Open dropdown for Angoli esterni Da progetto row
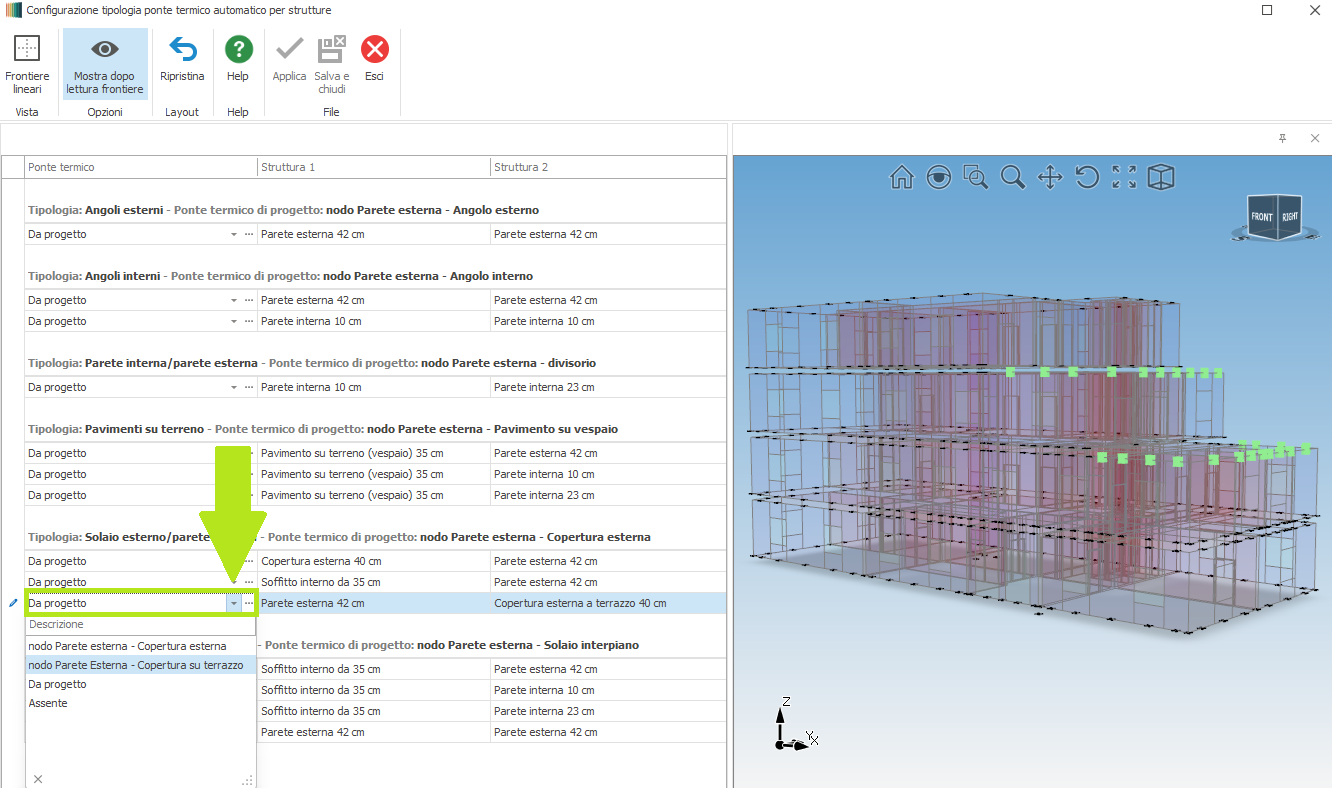 click(234, 234)
